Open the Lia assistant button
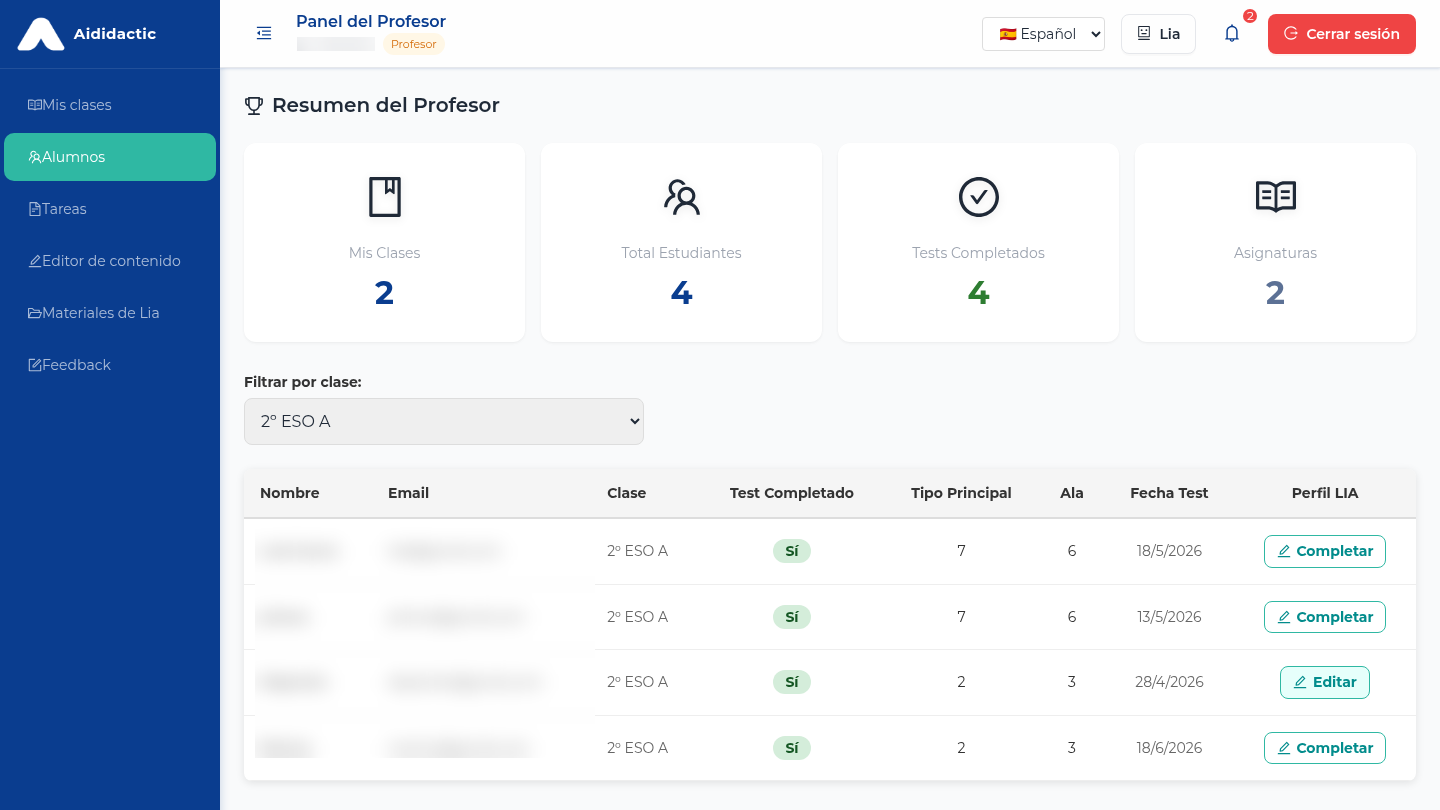Screen dimensions: 1440x810 1158,34
